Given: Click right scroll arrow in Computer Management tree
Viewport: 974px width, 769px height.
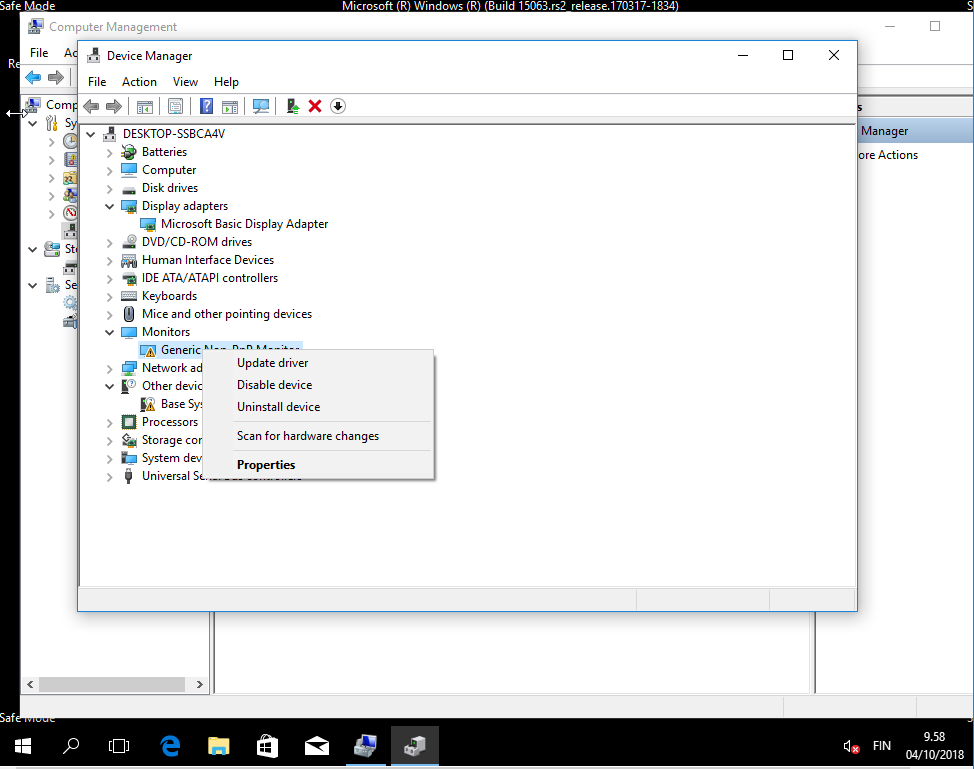Looking at the screenshot, I should pyautogui.click(x=199, y=685).
